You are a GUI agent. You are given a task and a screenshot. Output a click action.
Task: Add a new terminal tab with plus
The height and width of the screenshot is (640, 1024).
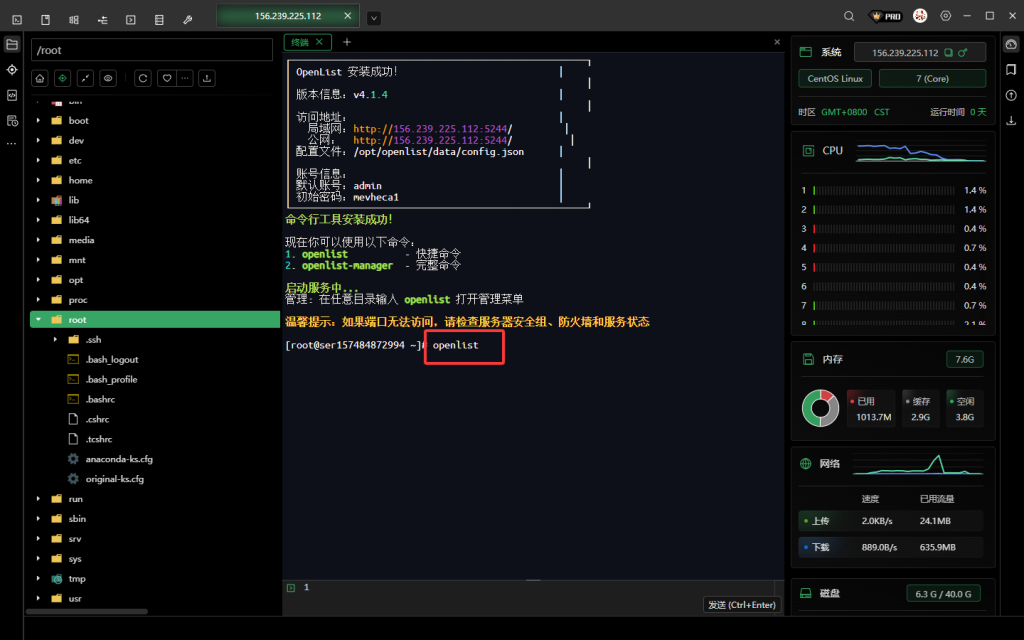(x=347, y=42)
